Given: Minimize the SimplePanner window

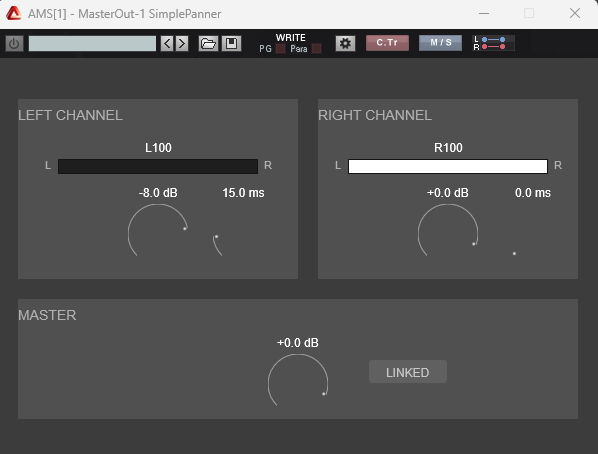Looking at the screenshot, I should point(484,13).
